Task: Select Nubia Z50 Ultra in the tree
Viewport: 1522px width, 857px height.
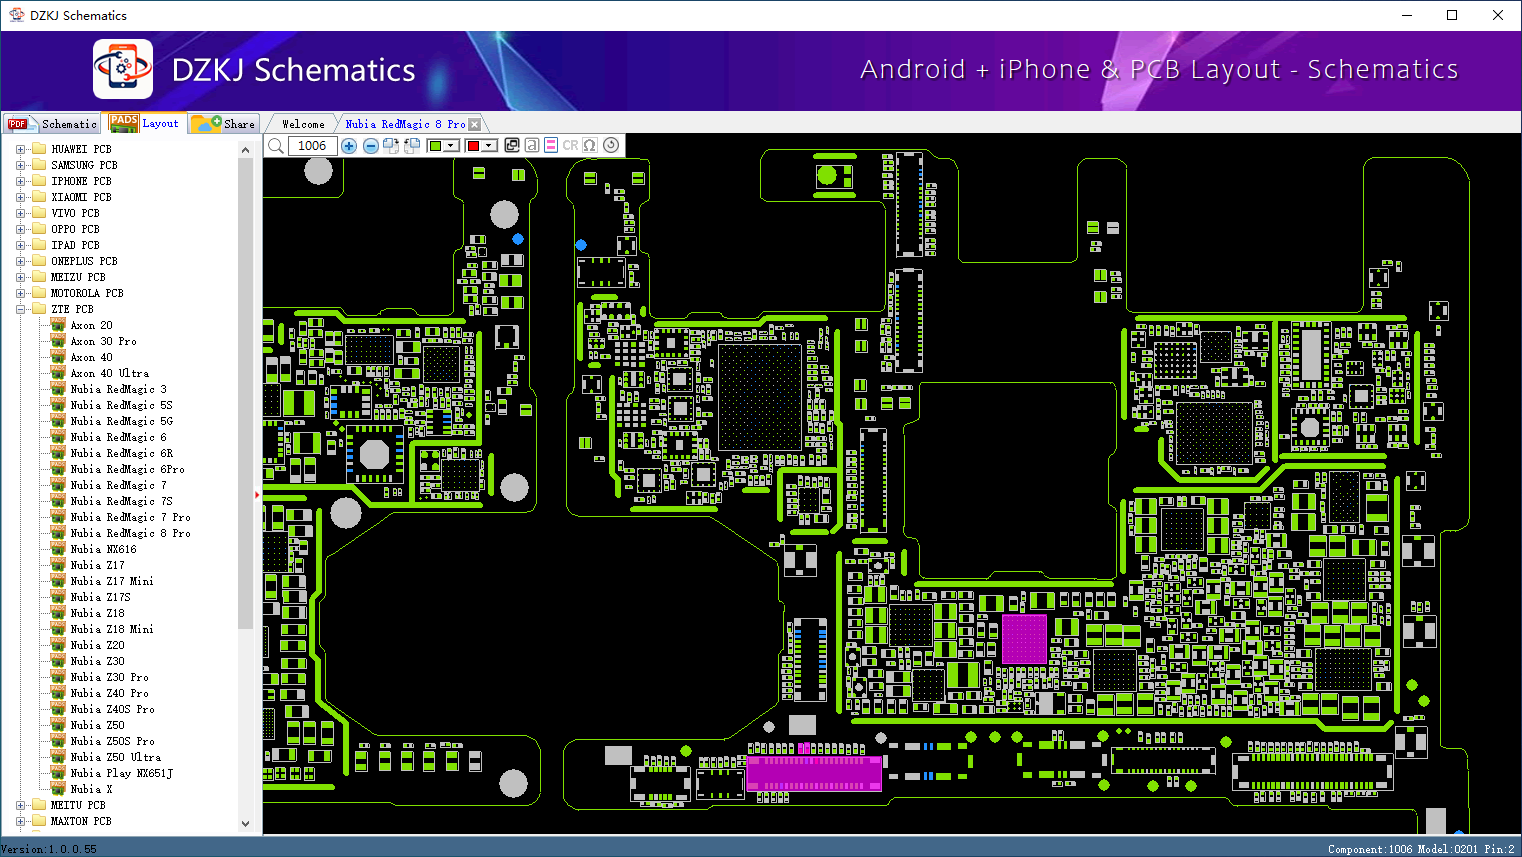Action: [x=115, y=757]
